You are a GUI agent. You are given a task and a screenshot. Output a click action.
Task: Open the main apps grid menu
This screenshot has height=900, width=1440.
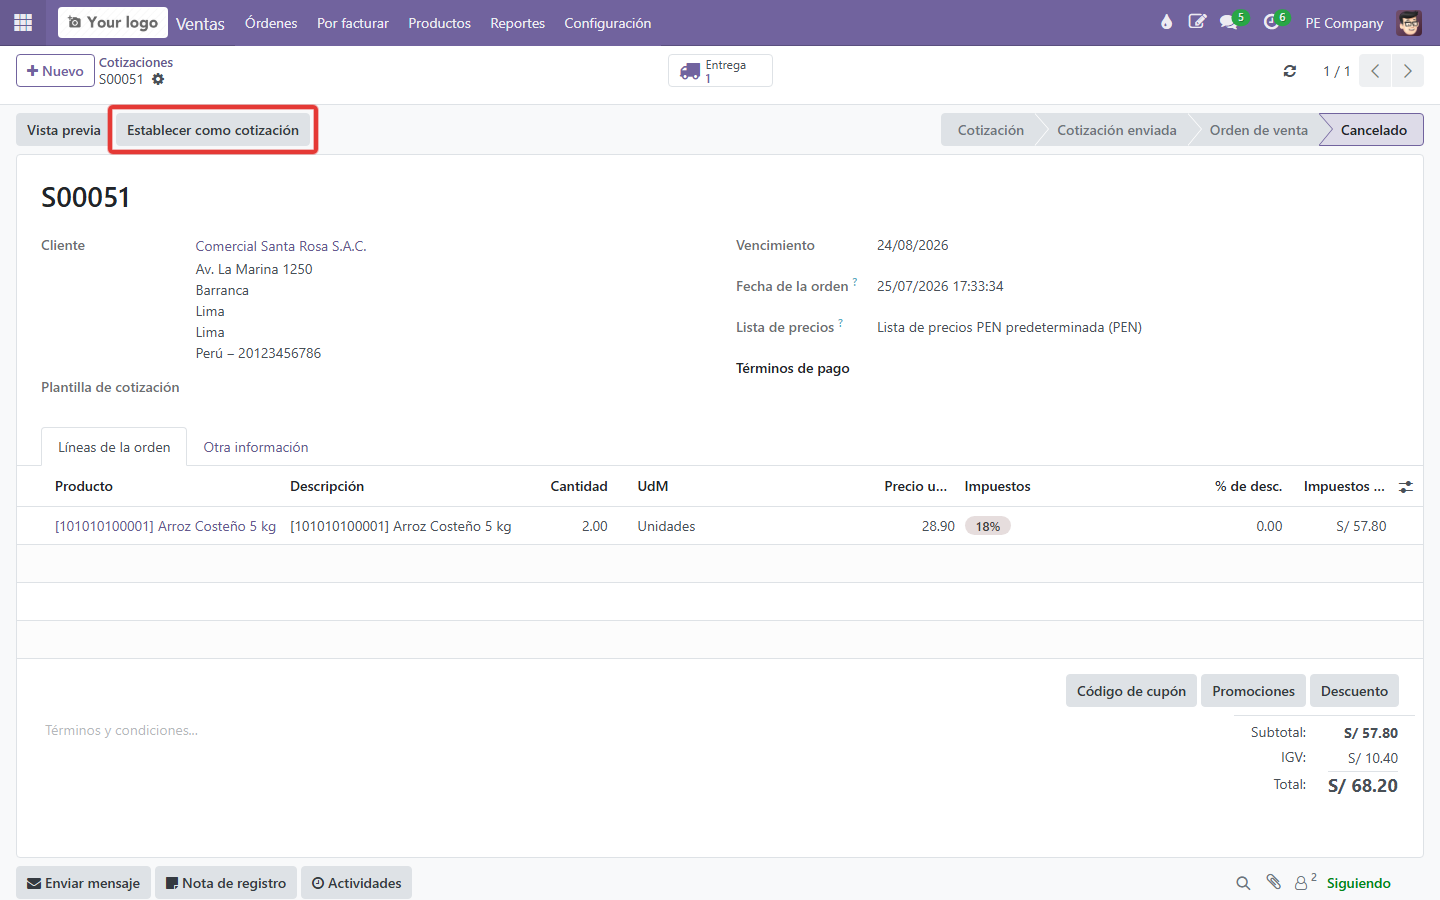(23, 22)
